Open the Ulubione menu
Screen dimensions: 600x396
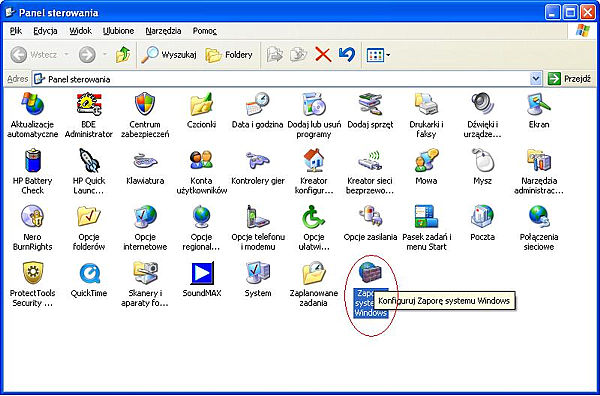(118, 31)
